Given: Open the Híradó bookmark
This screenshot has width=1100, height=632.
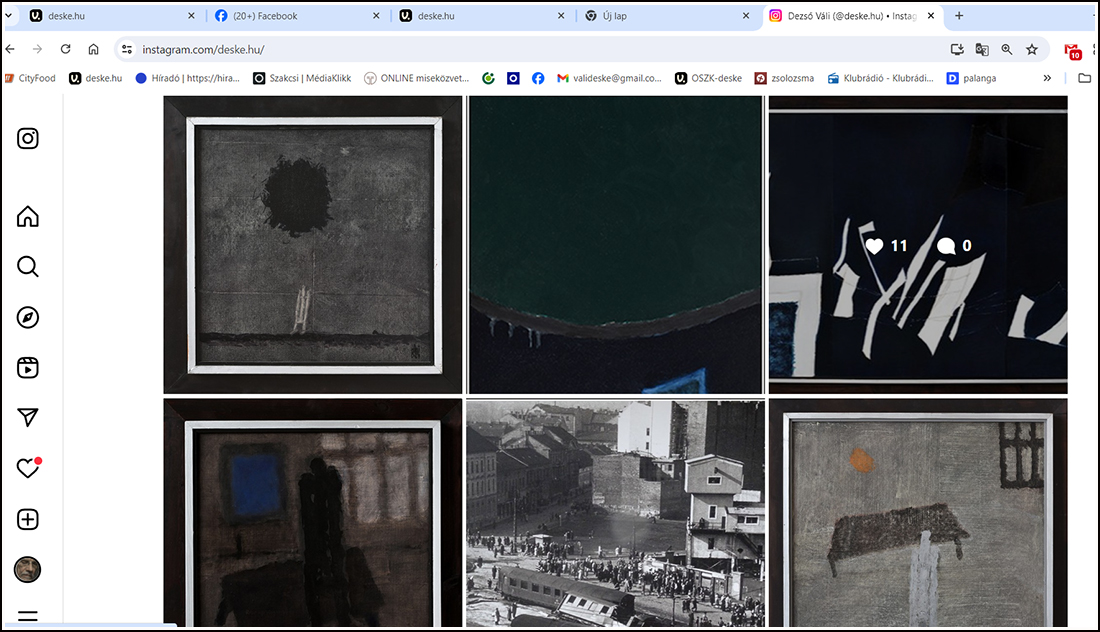Looking at the screenshot, I should [187, 79].
